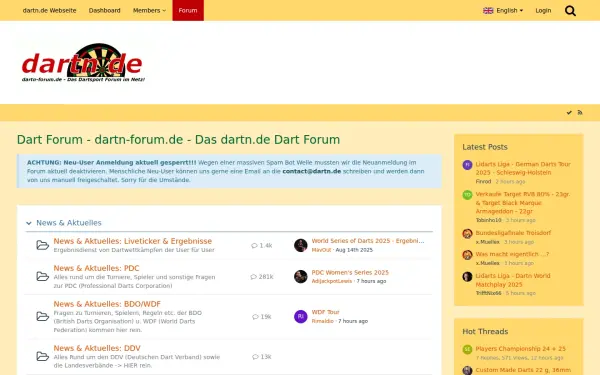Click speech bubble count 13k
Image resolution: width=600 pixels, height=375 pixels.
tap(262, 357)
